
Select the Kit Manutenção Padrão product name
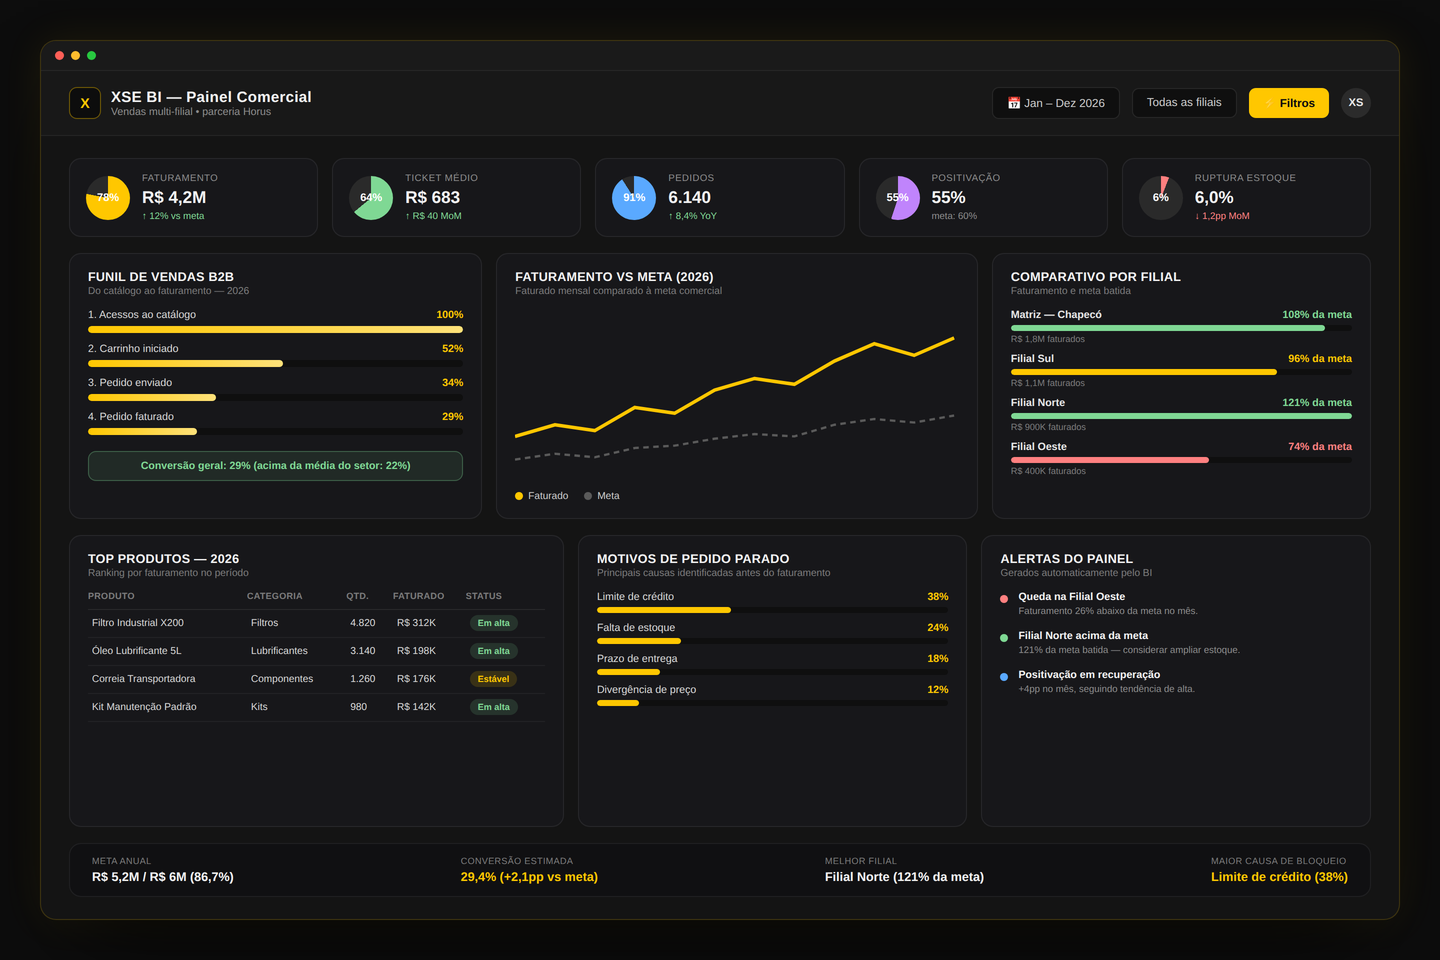pyautogui.click(x=144, y=707)
